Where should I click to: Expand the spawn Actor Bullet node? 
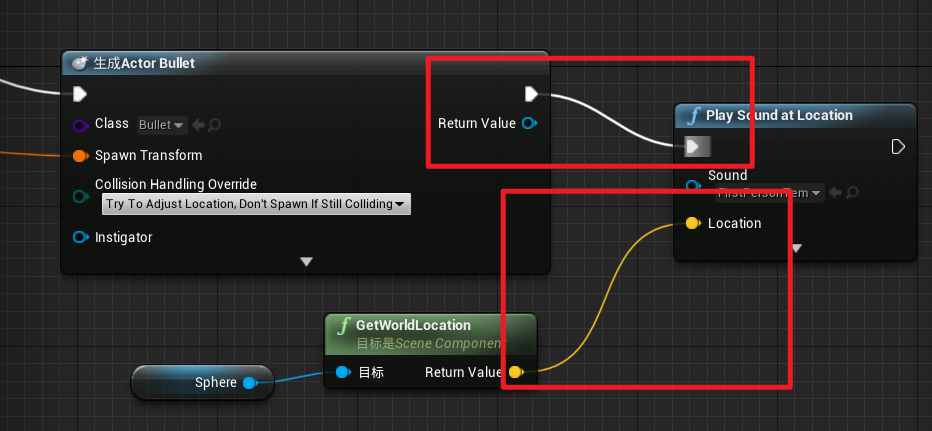[x=306, y=262]
